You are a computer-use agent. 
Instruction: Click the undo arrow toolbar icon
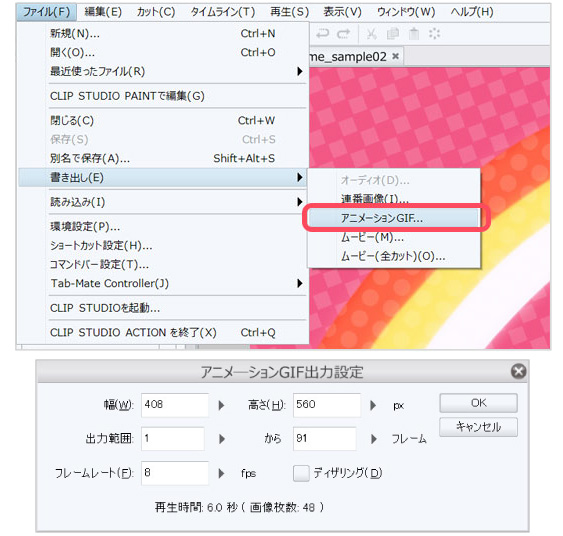point(323,34)
